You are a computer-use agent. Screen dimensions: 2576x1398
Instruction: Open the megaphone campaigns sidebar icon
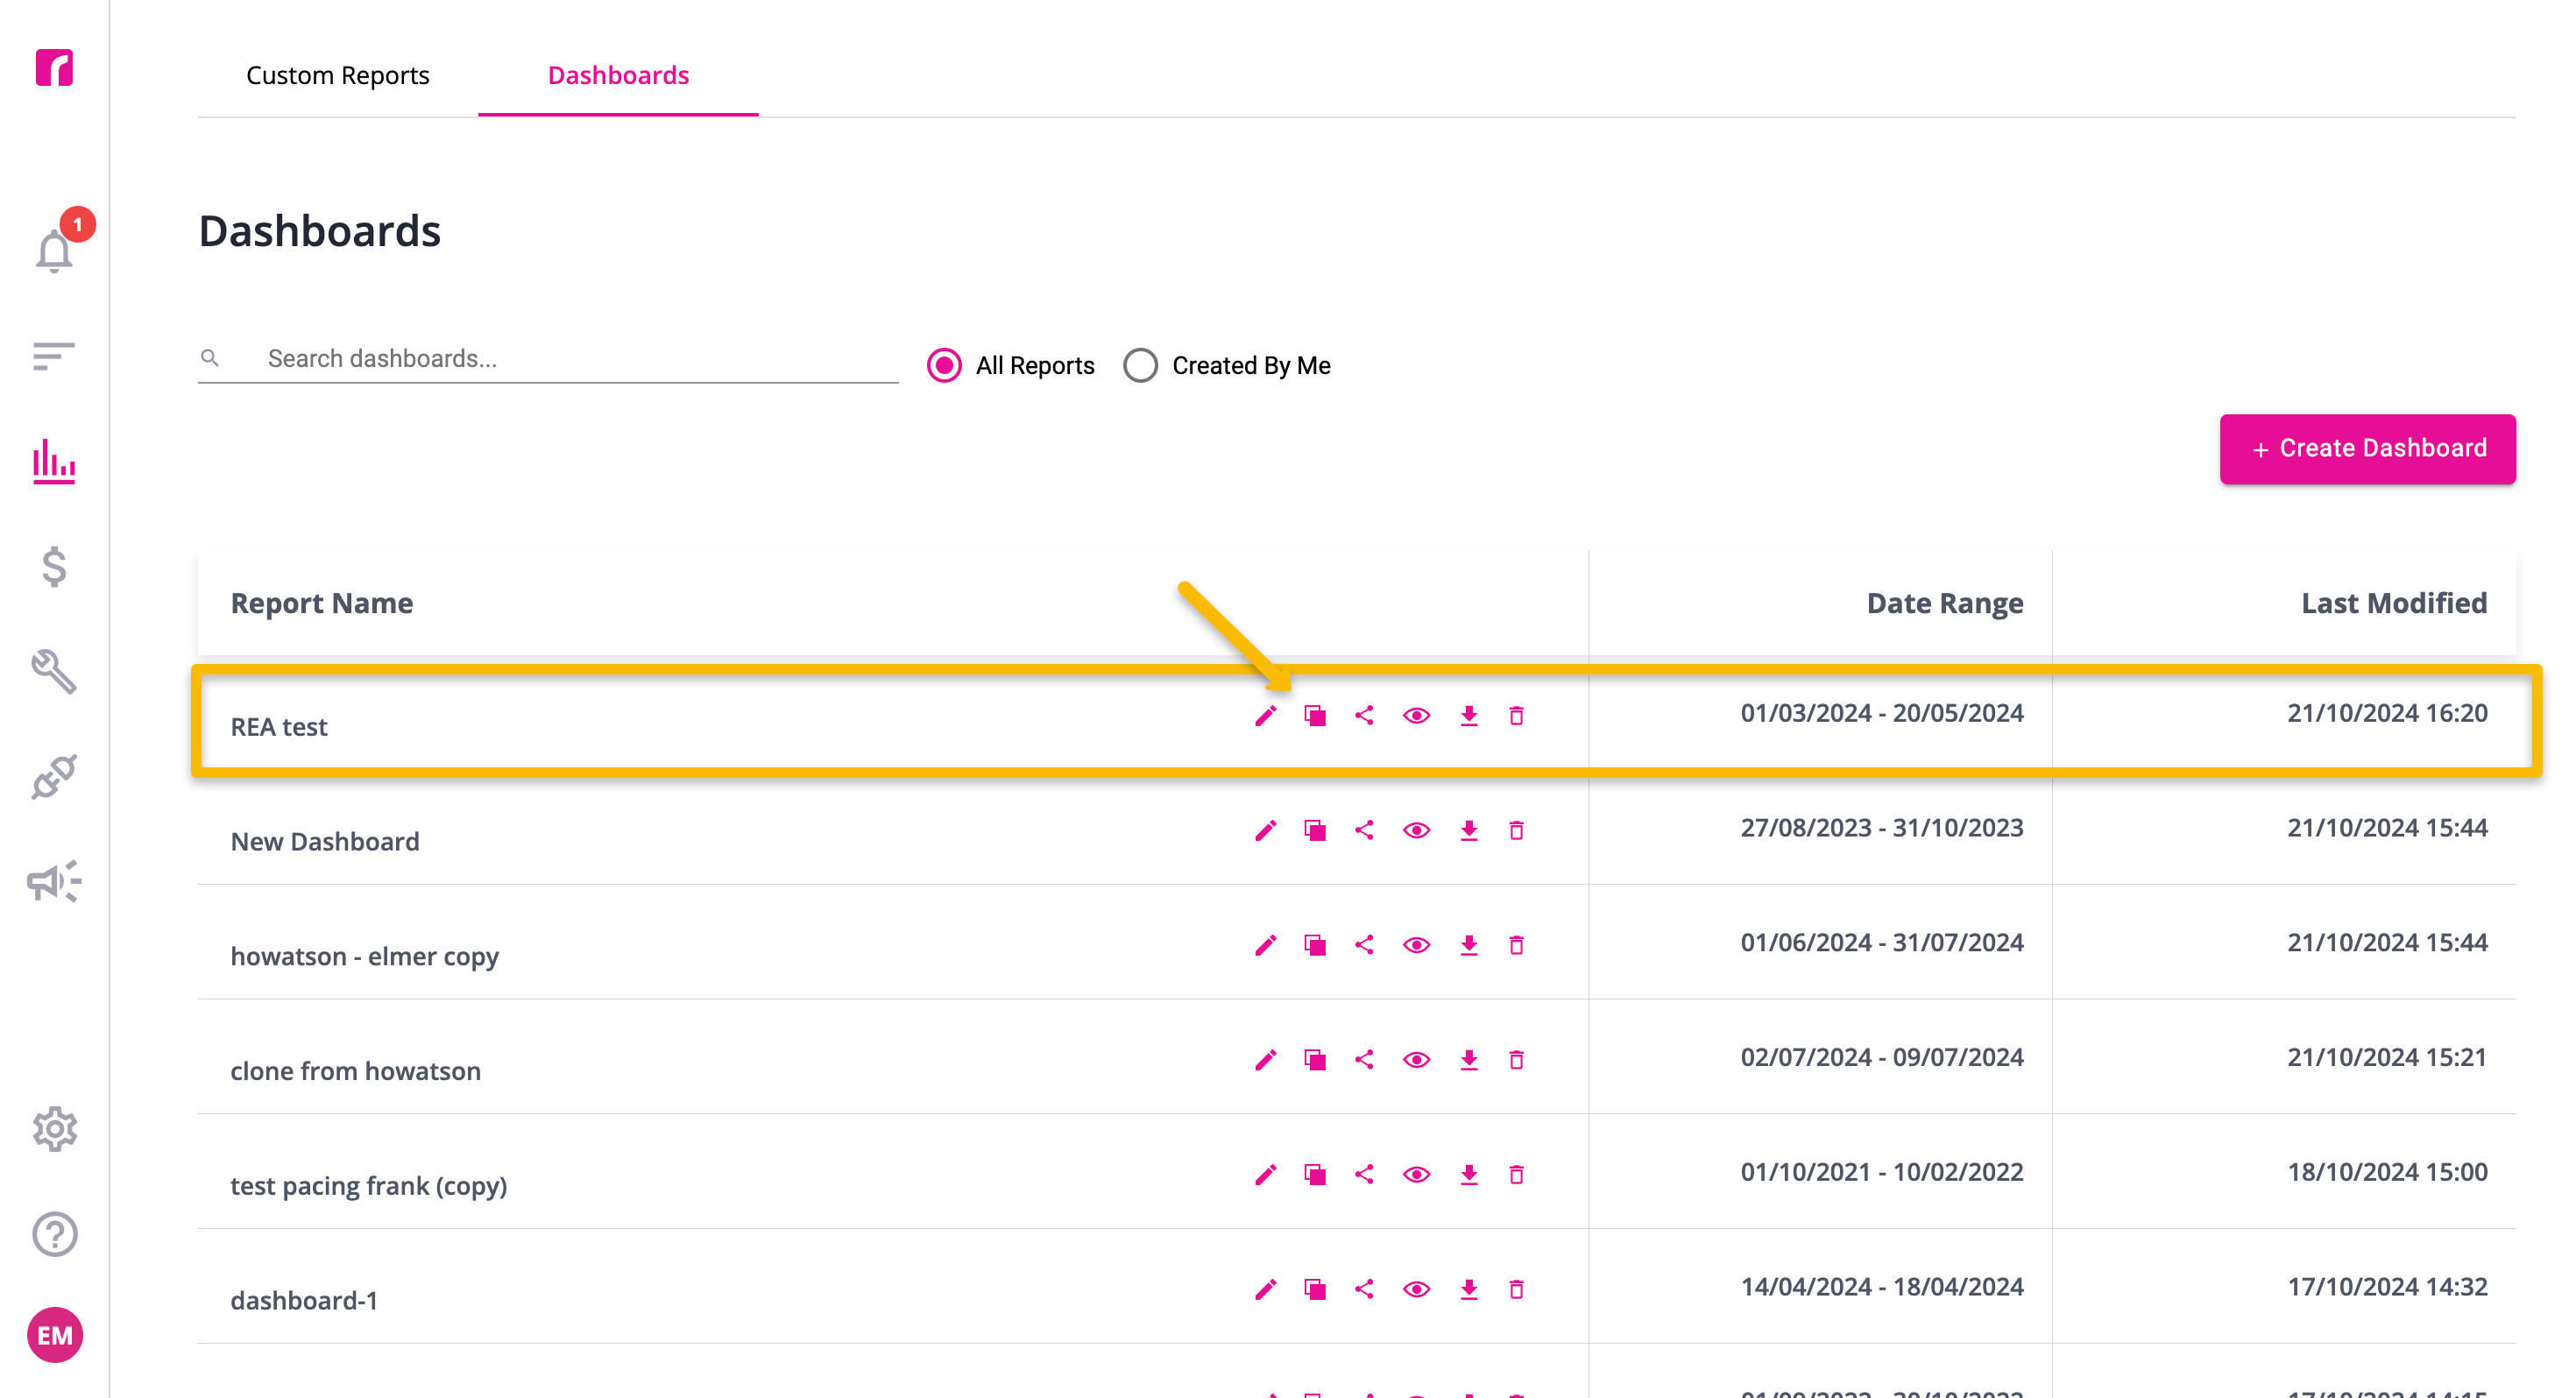pos(55,881)
